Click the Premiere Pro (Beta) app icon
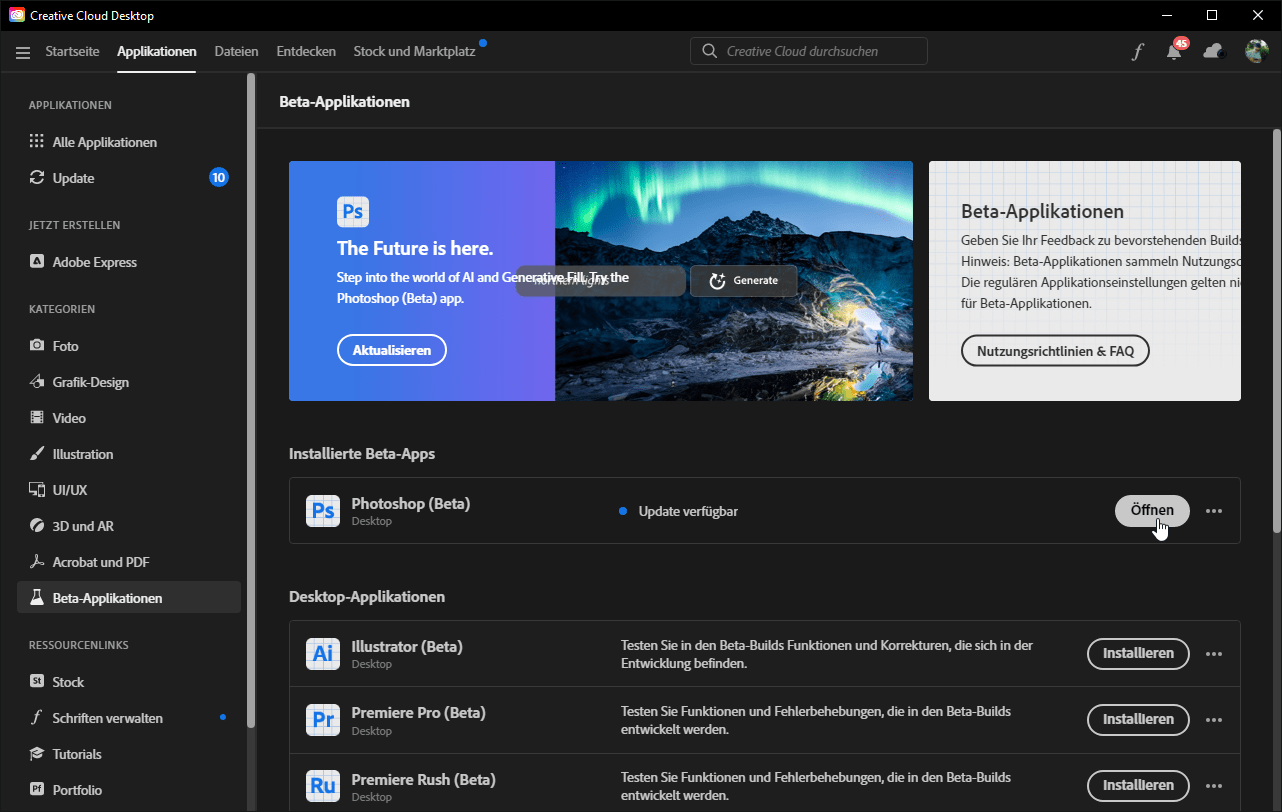 [x=322, y=720]
